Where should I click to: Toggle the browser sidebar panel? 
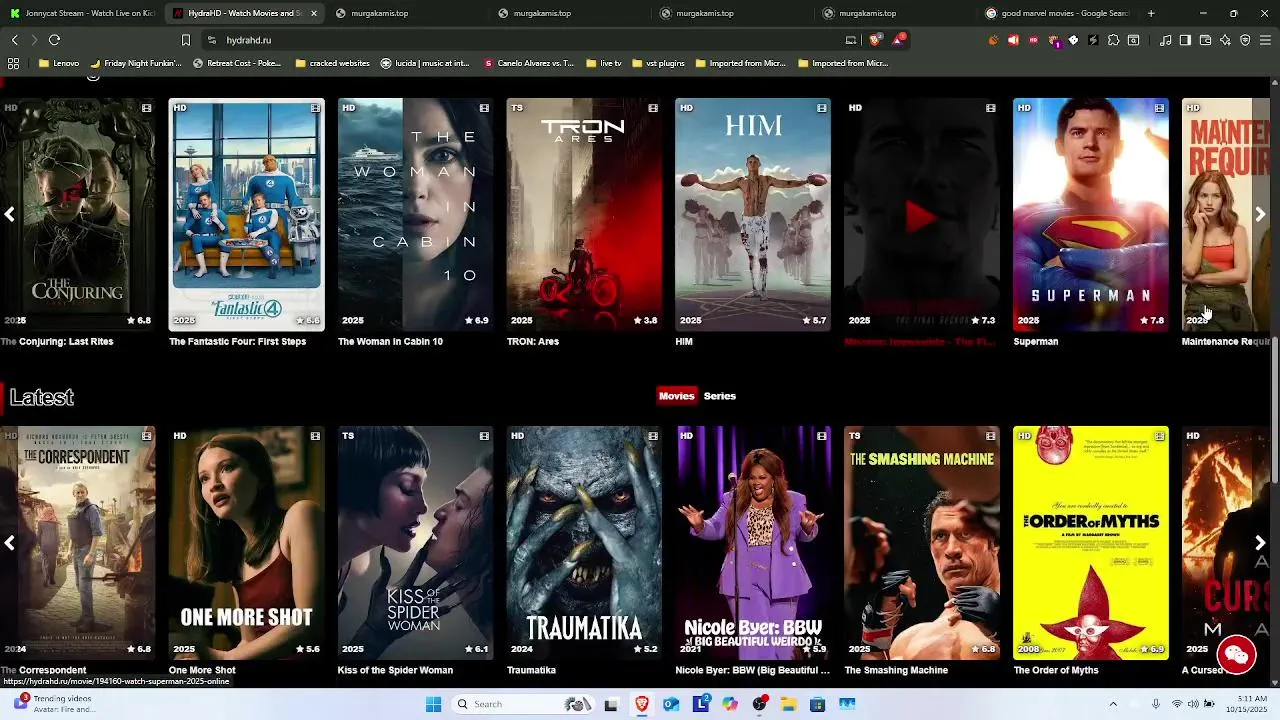click(1185, 40)
